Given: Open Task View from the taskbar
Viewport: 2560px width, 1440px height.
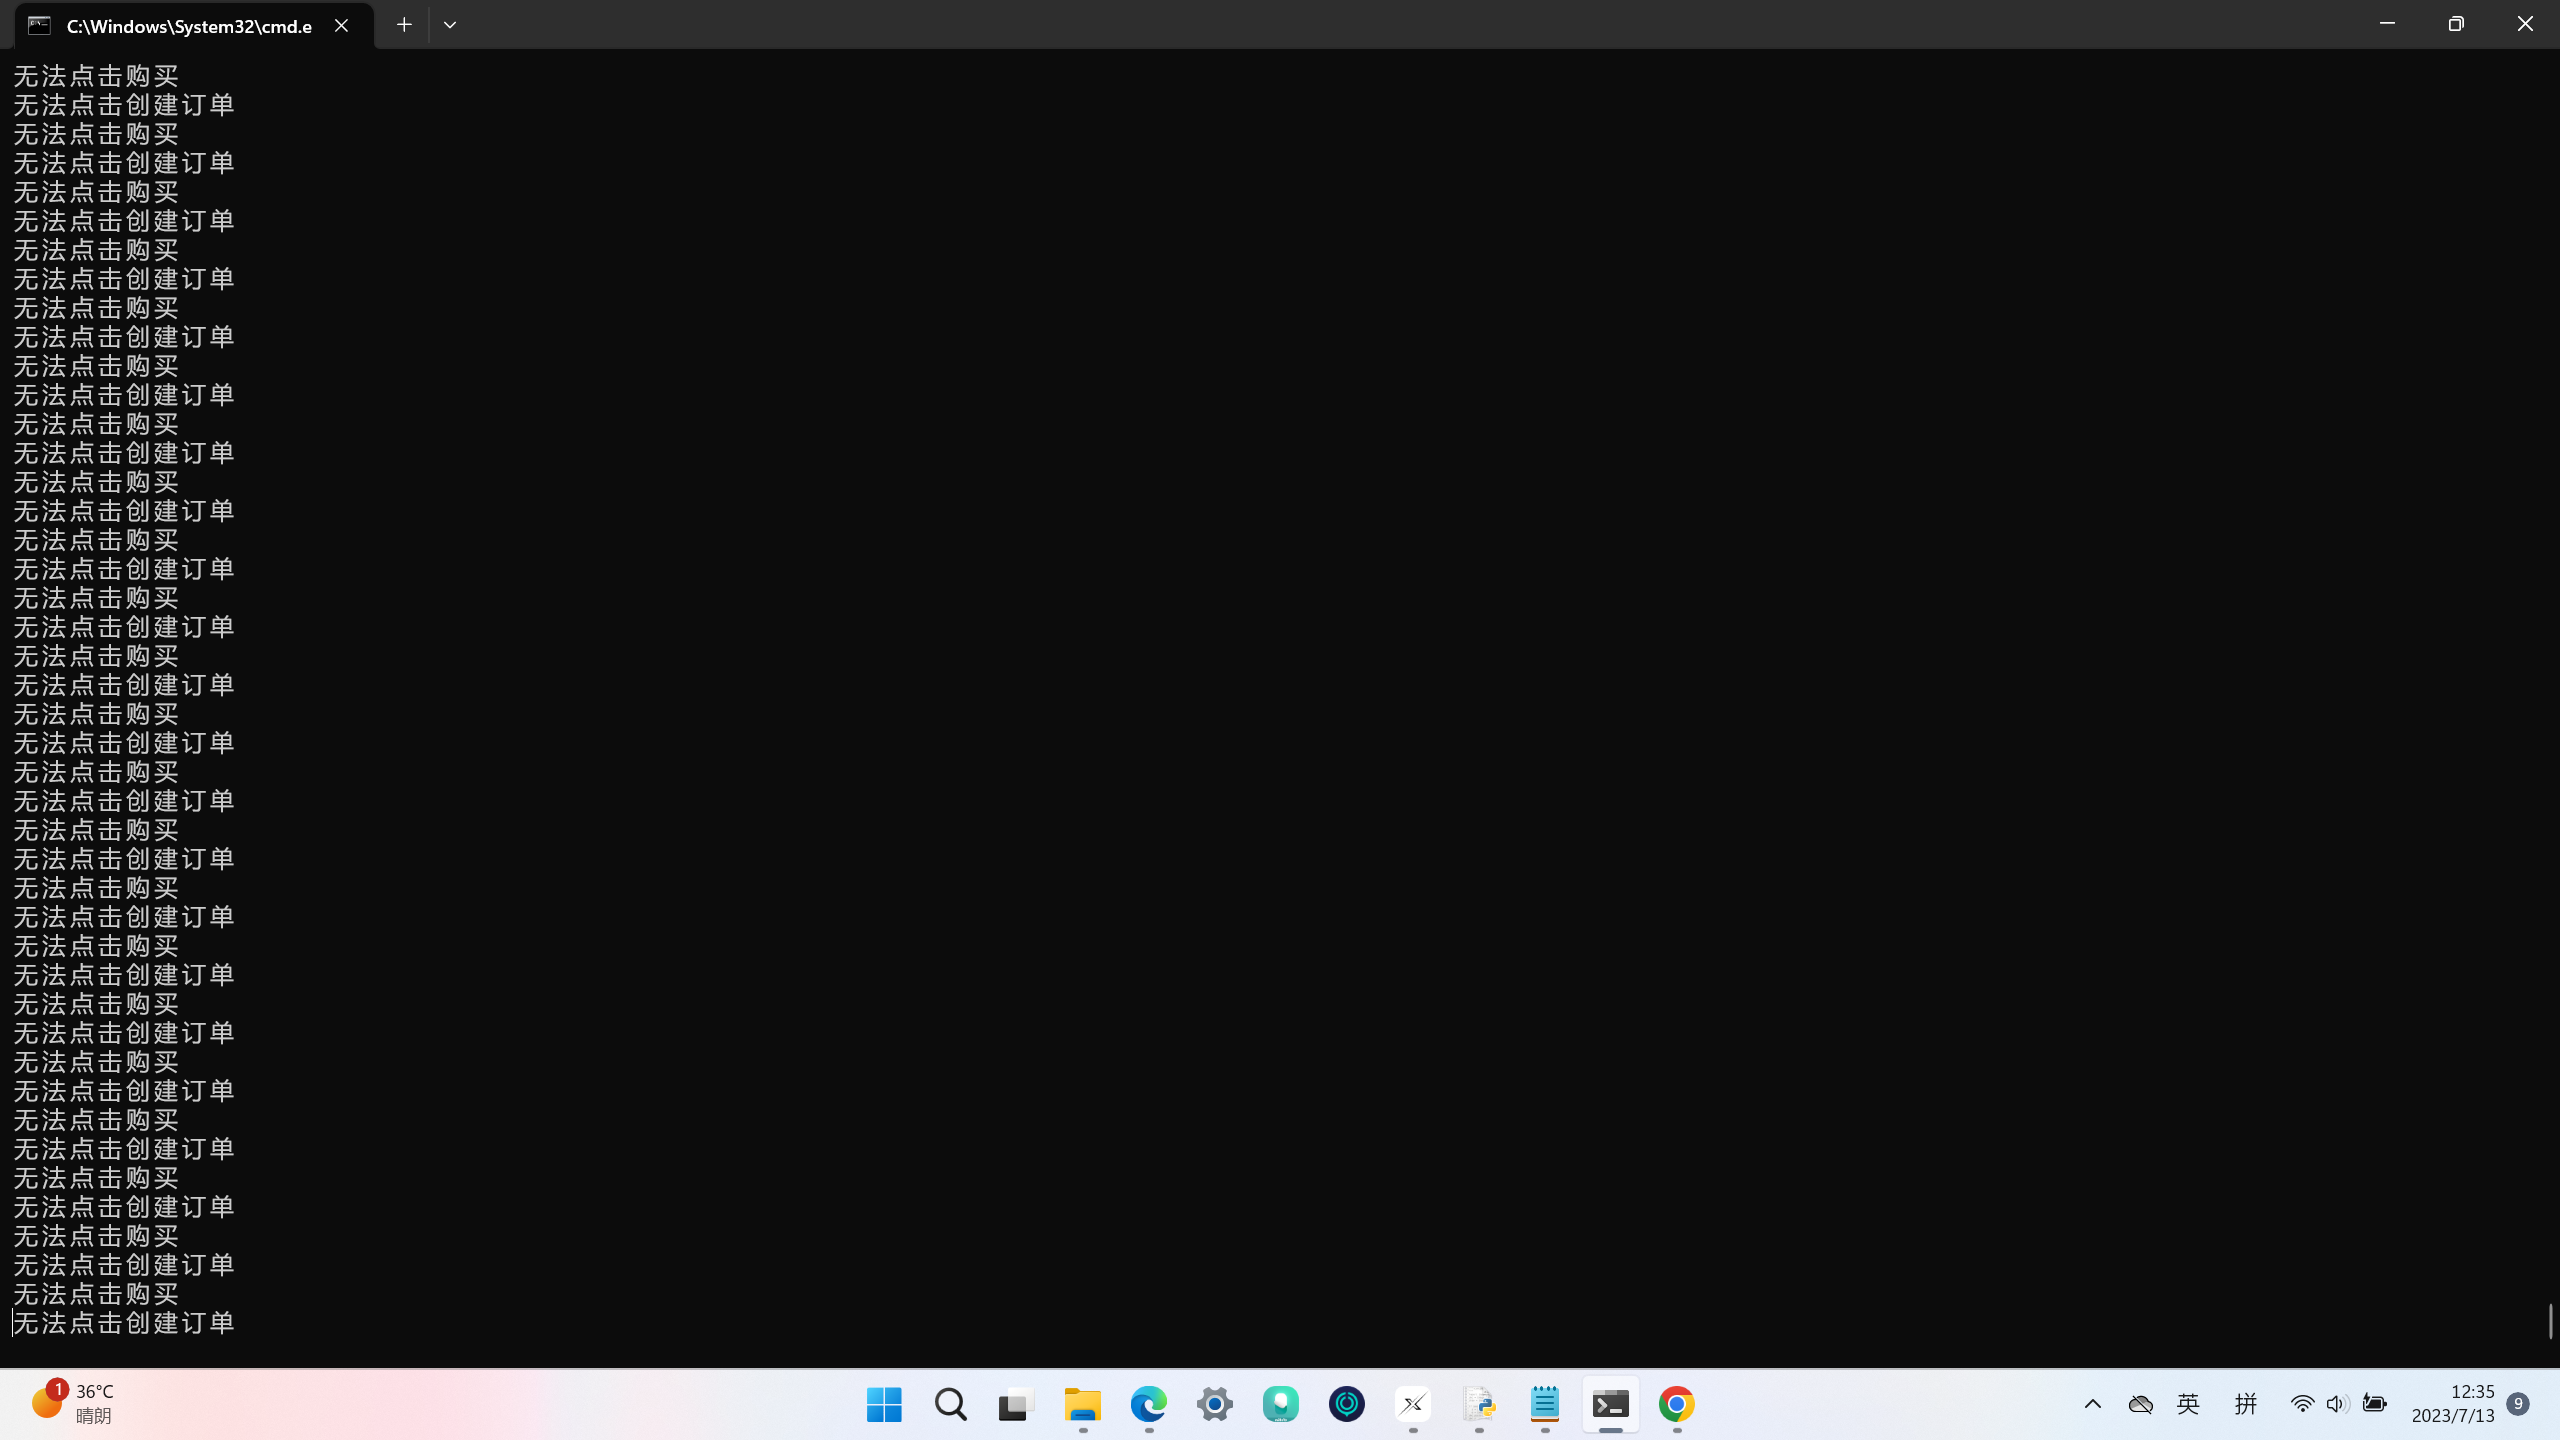Looking at the screenshot, I should [x=1016, y=1404].
